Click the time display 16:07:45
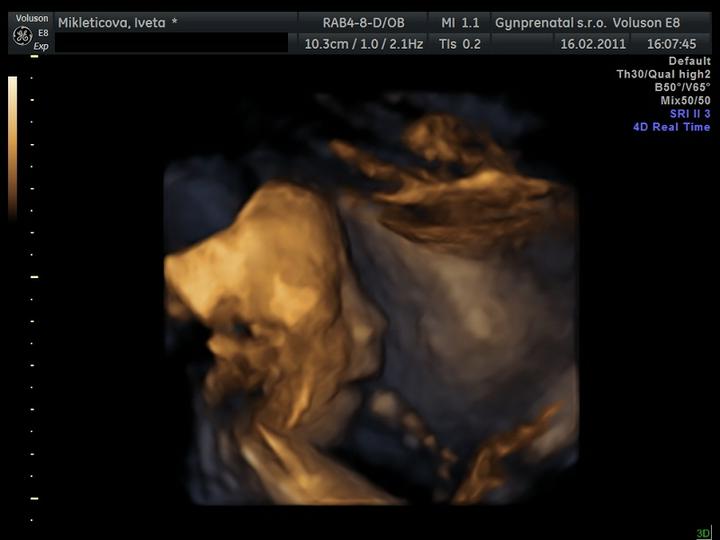Image resolution: width=720 pixels, height=540 pixels. 671,44
